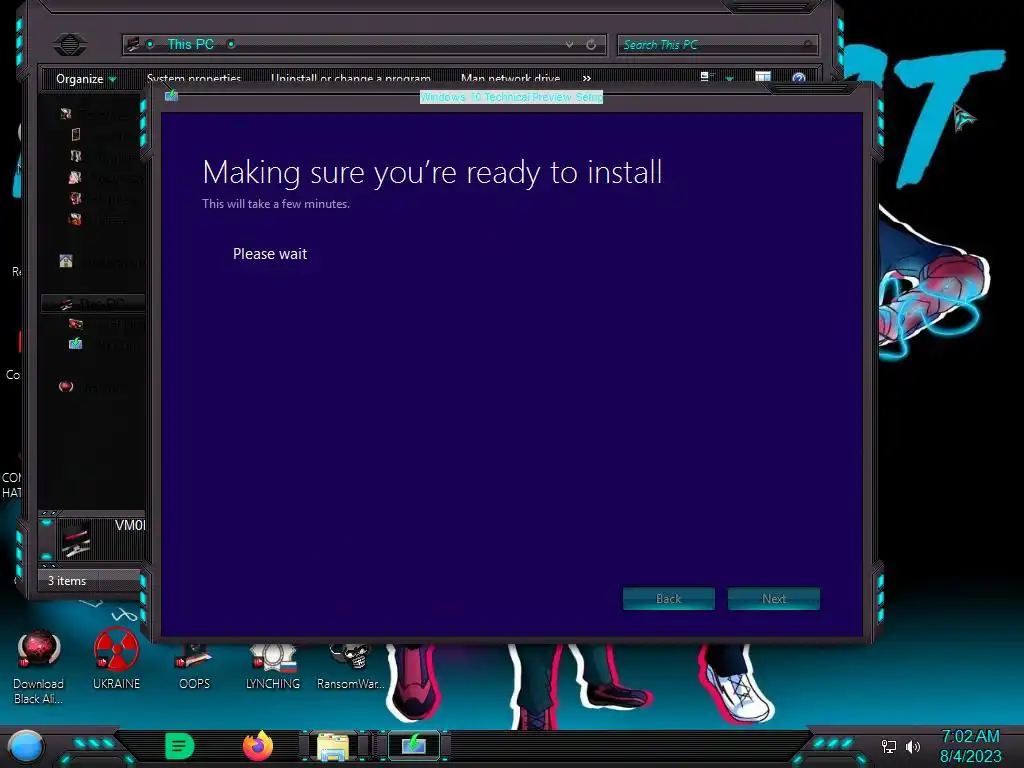Open File Explorer from the taskbar

[333, 746]
